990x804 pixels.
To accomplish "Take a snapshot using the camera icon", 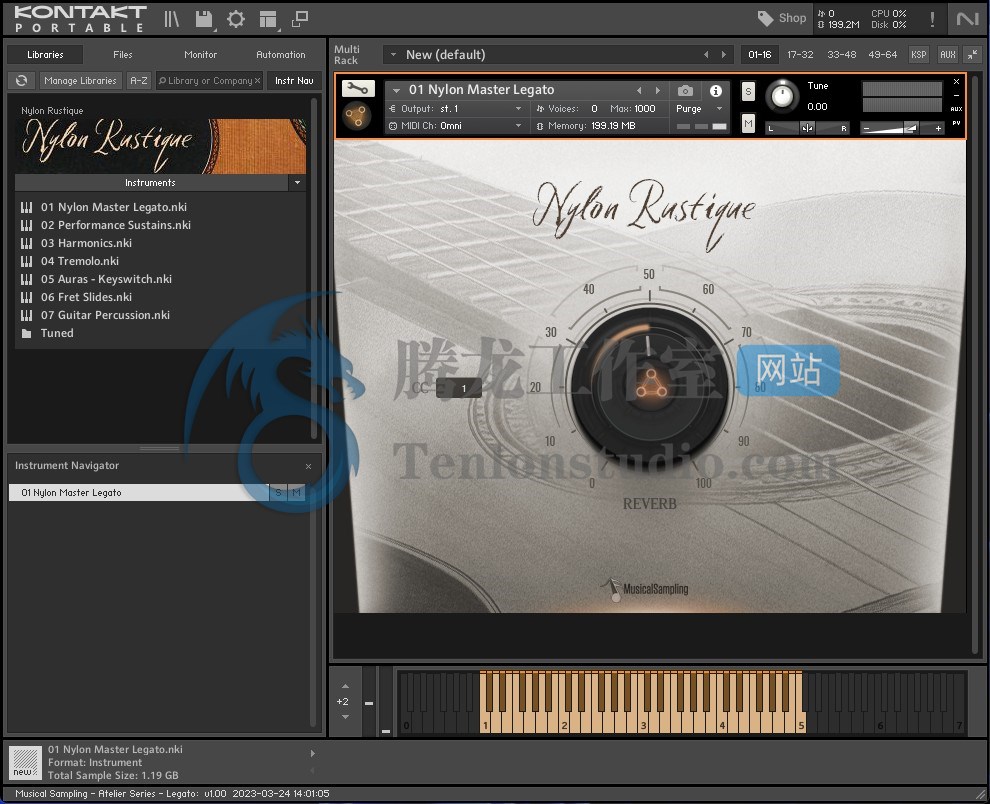I will click(x=685, y=90).
